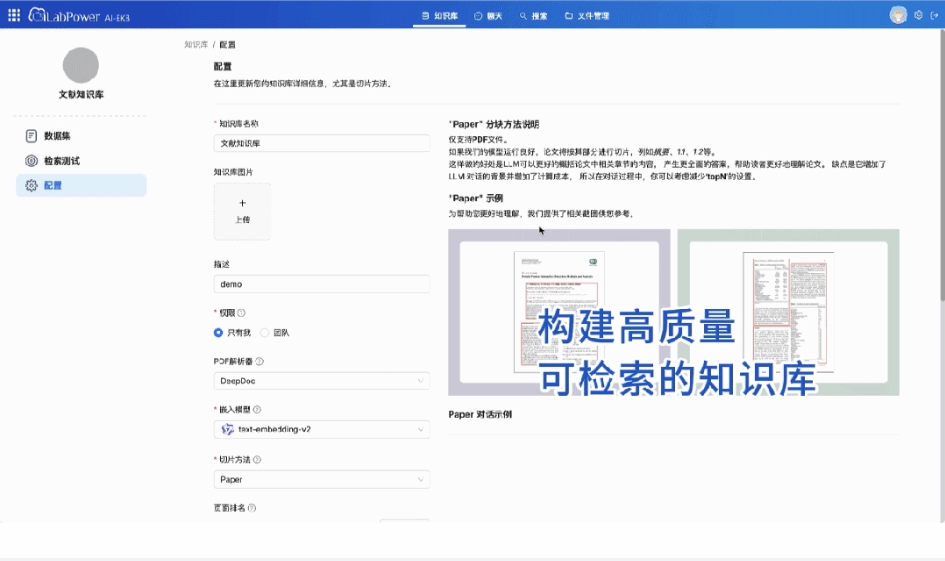Click the 检索测试 retrieval test icon
The height and width of the screenshot is (561, 945).
tap(31, 161)
